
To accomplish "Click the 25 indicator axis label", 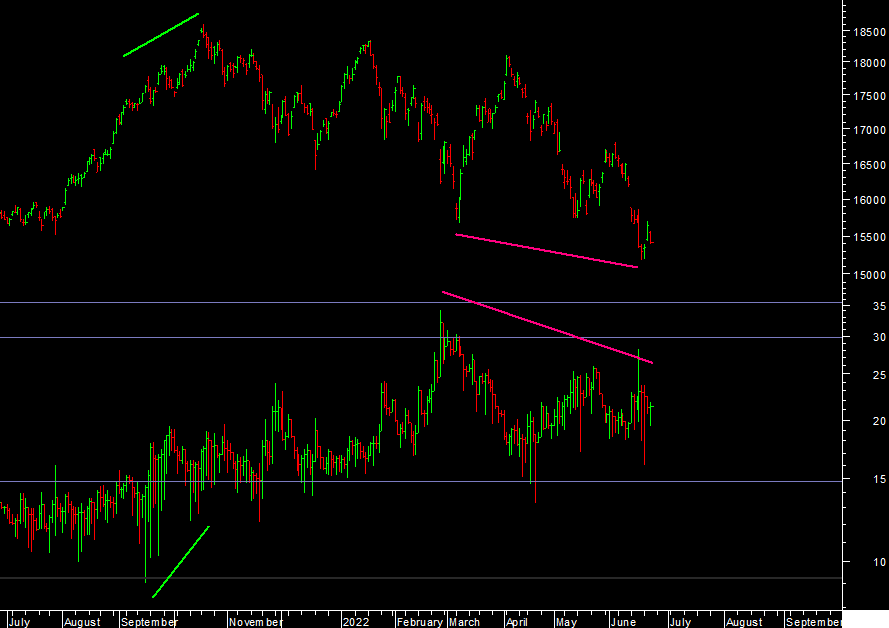I will point(879,375).
